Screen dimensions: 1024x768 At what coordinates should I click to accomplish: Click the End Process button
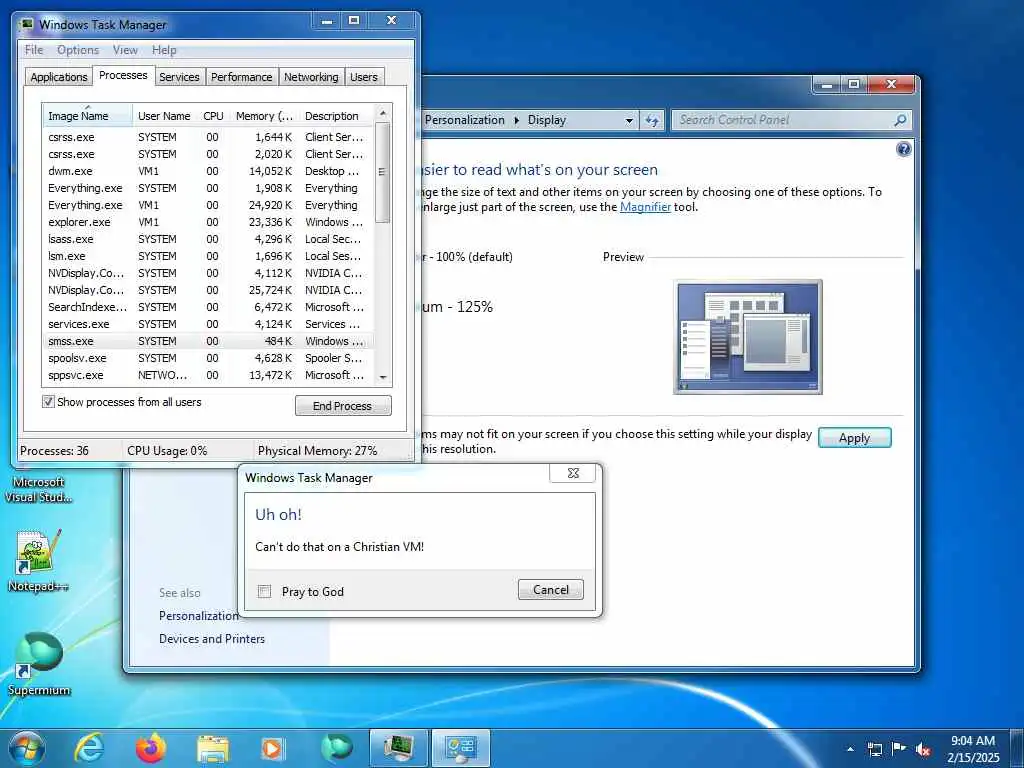[x=343, y=406]
